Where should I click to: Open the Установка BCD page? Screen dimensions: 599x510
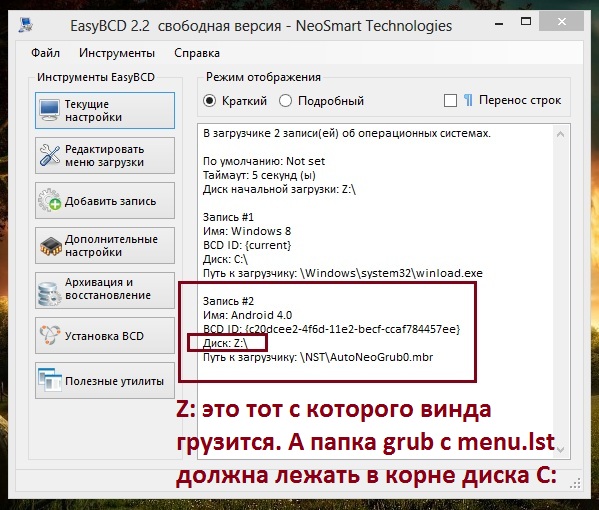pos(105,335)
